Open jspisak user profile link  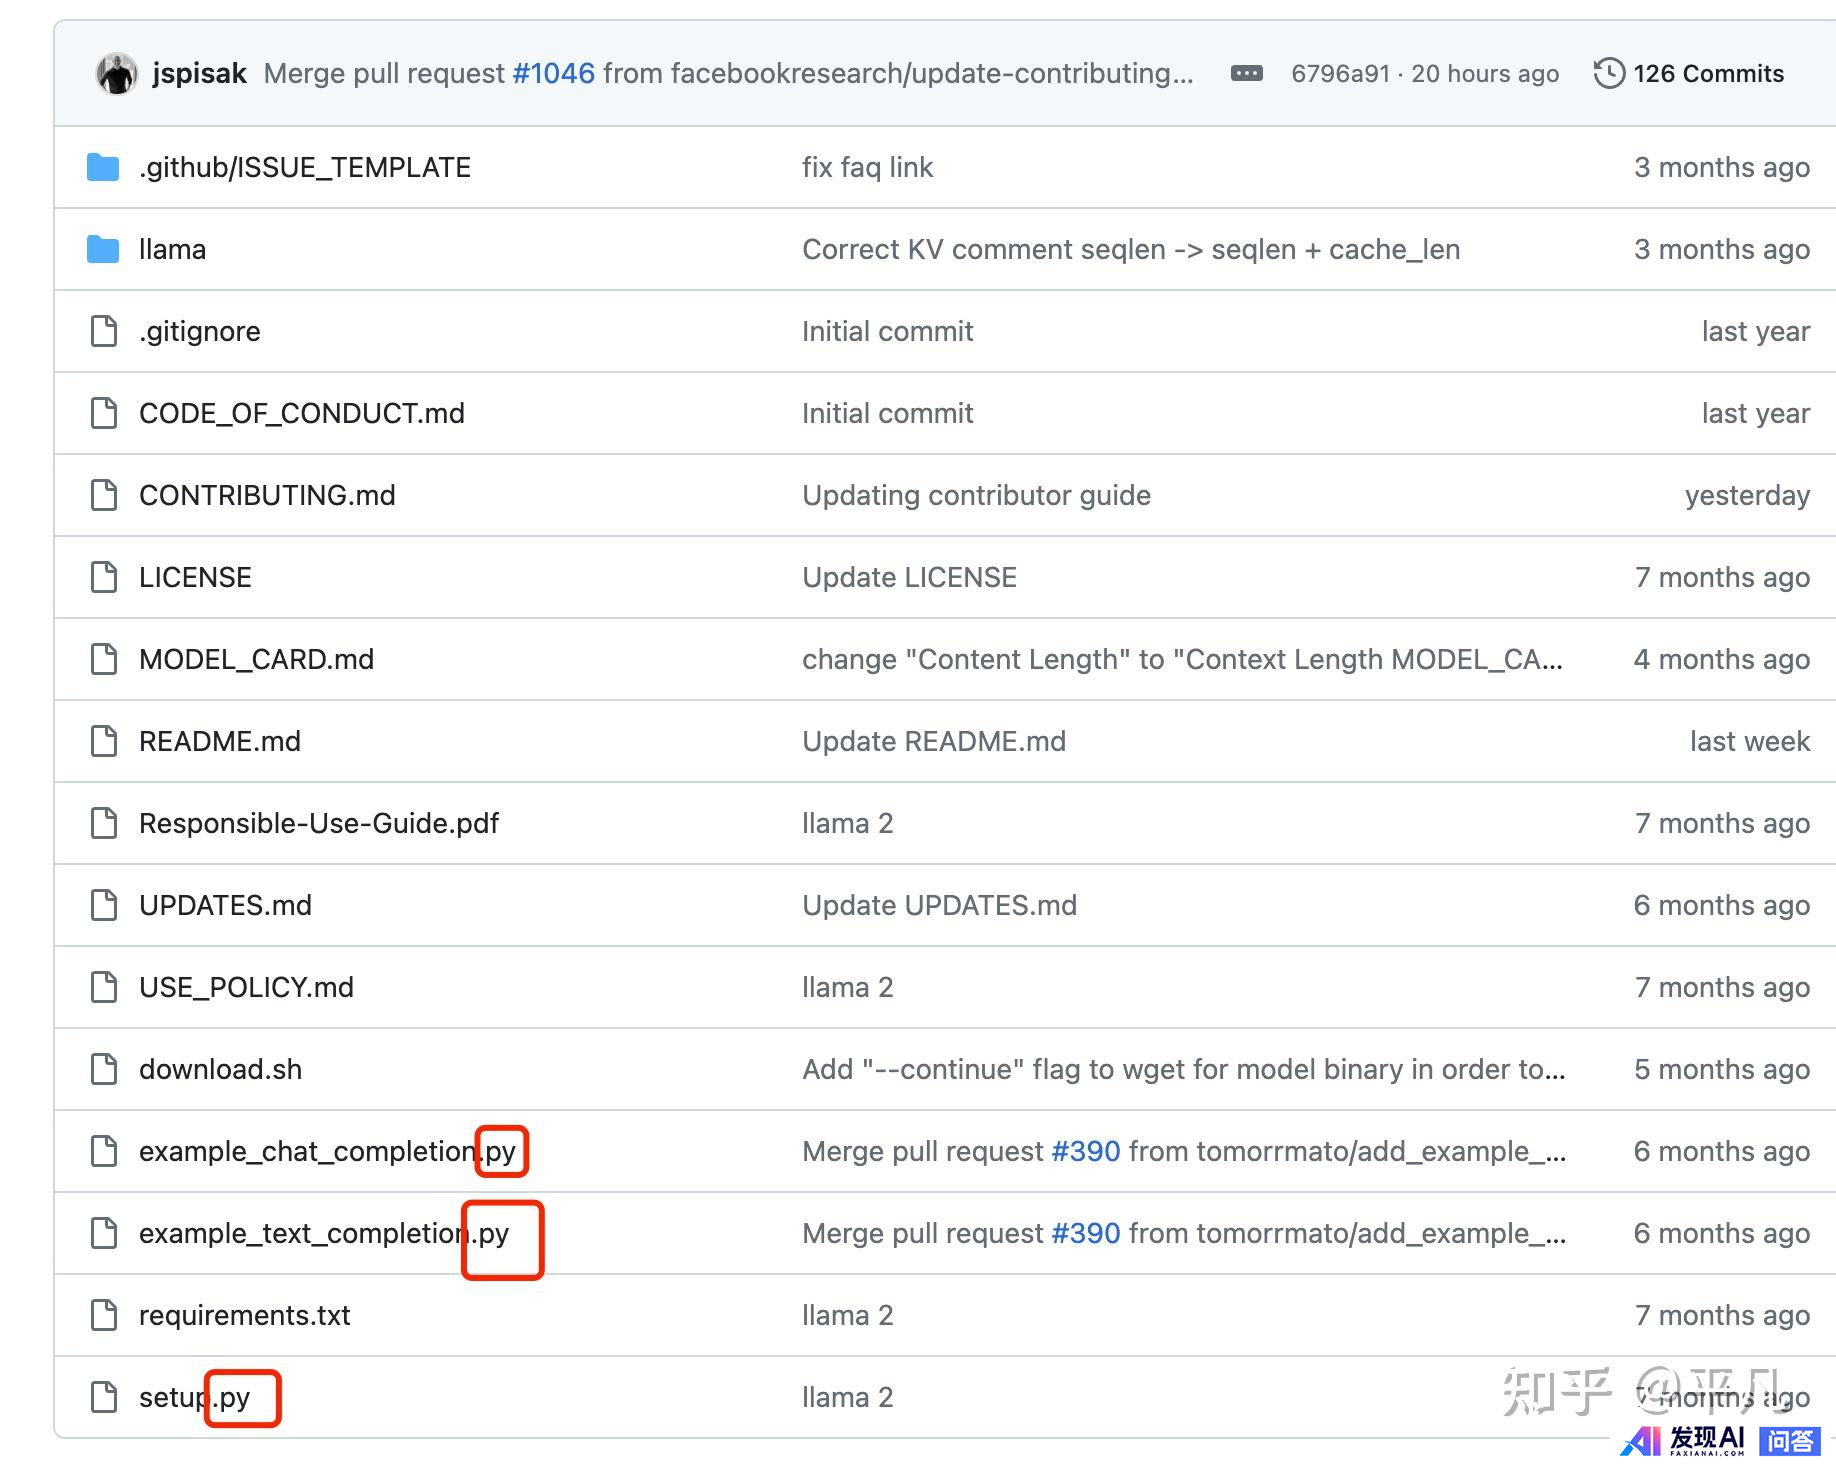point(199,73)
